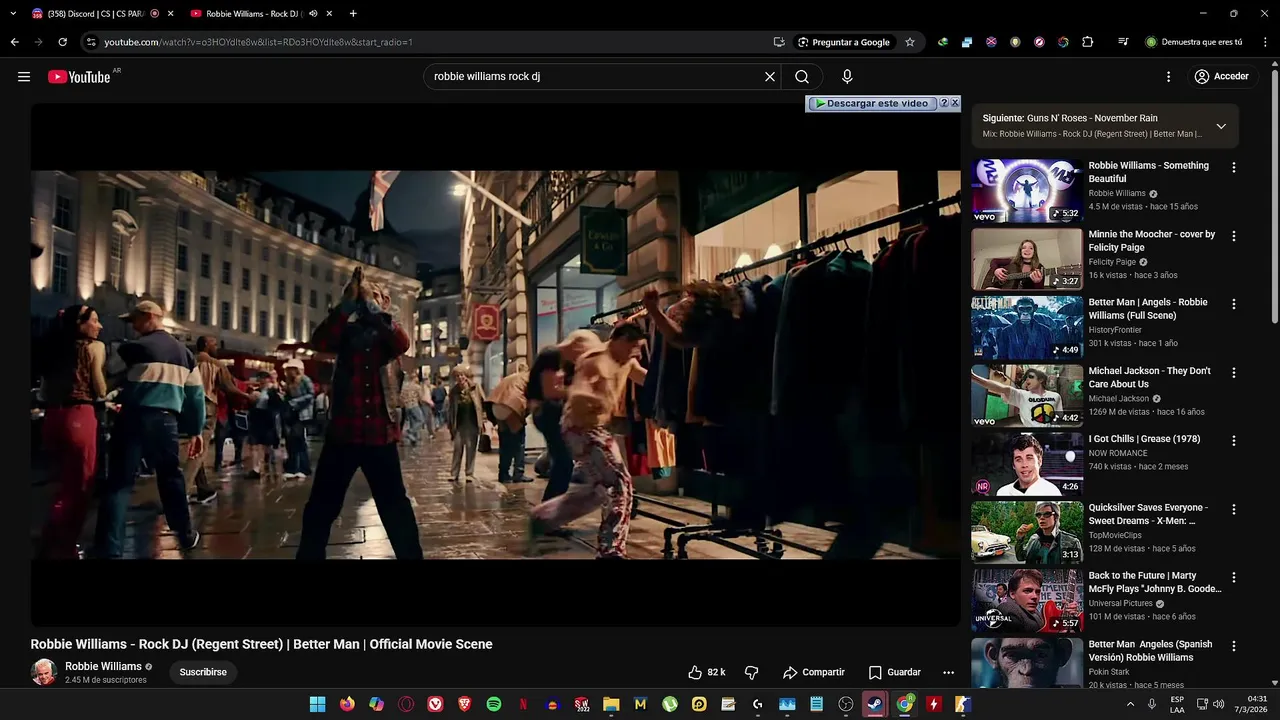Click the search magnifier button
The height and width of the screenshot is (720, 1280).
(802, 77)
